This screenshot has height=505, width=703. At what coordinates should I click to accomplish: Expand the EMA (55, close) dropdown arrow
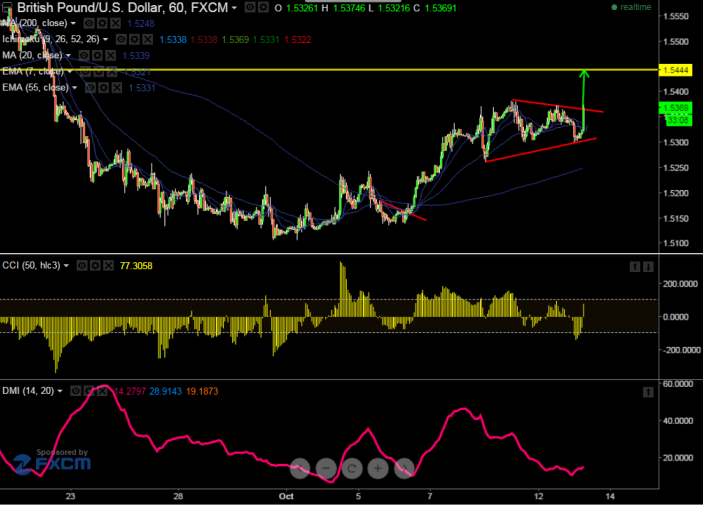click(x=74, y=87)
